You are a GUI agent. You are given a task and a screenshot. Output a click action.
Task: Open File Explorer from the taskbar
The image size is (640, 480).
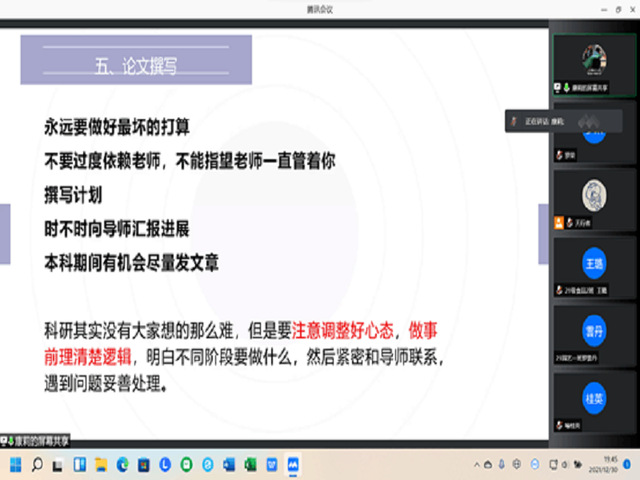(101, 464)
